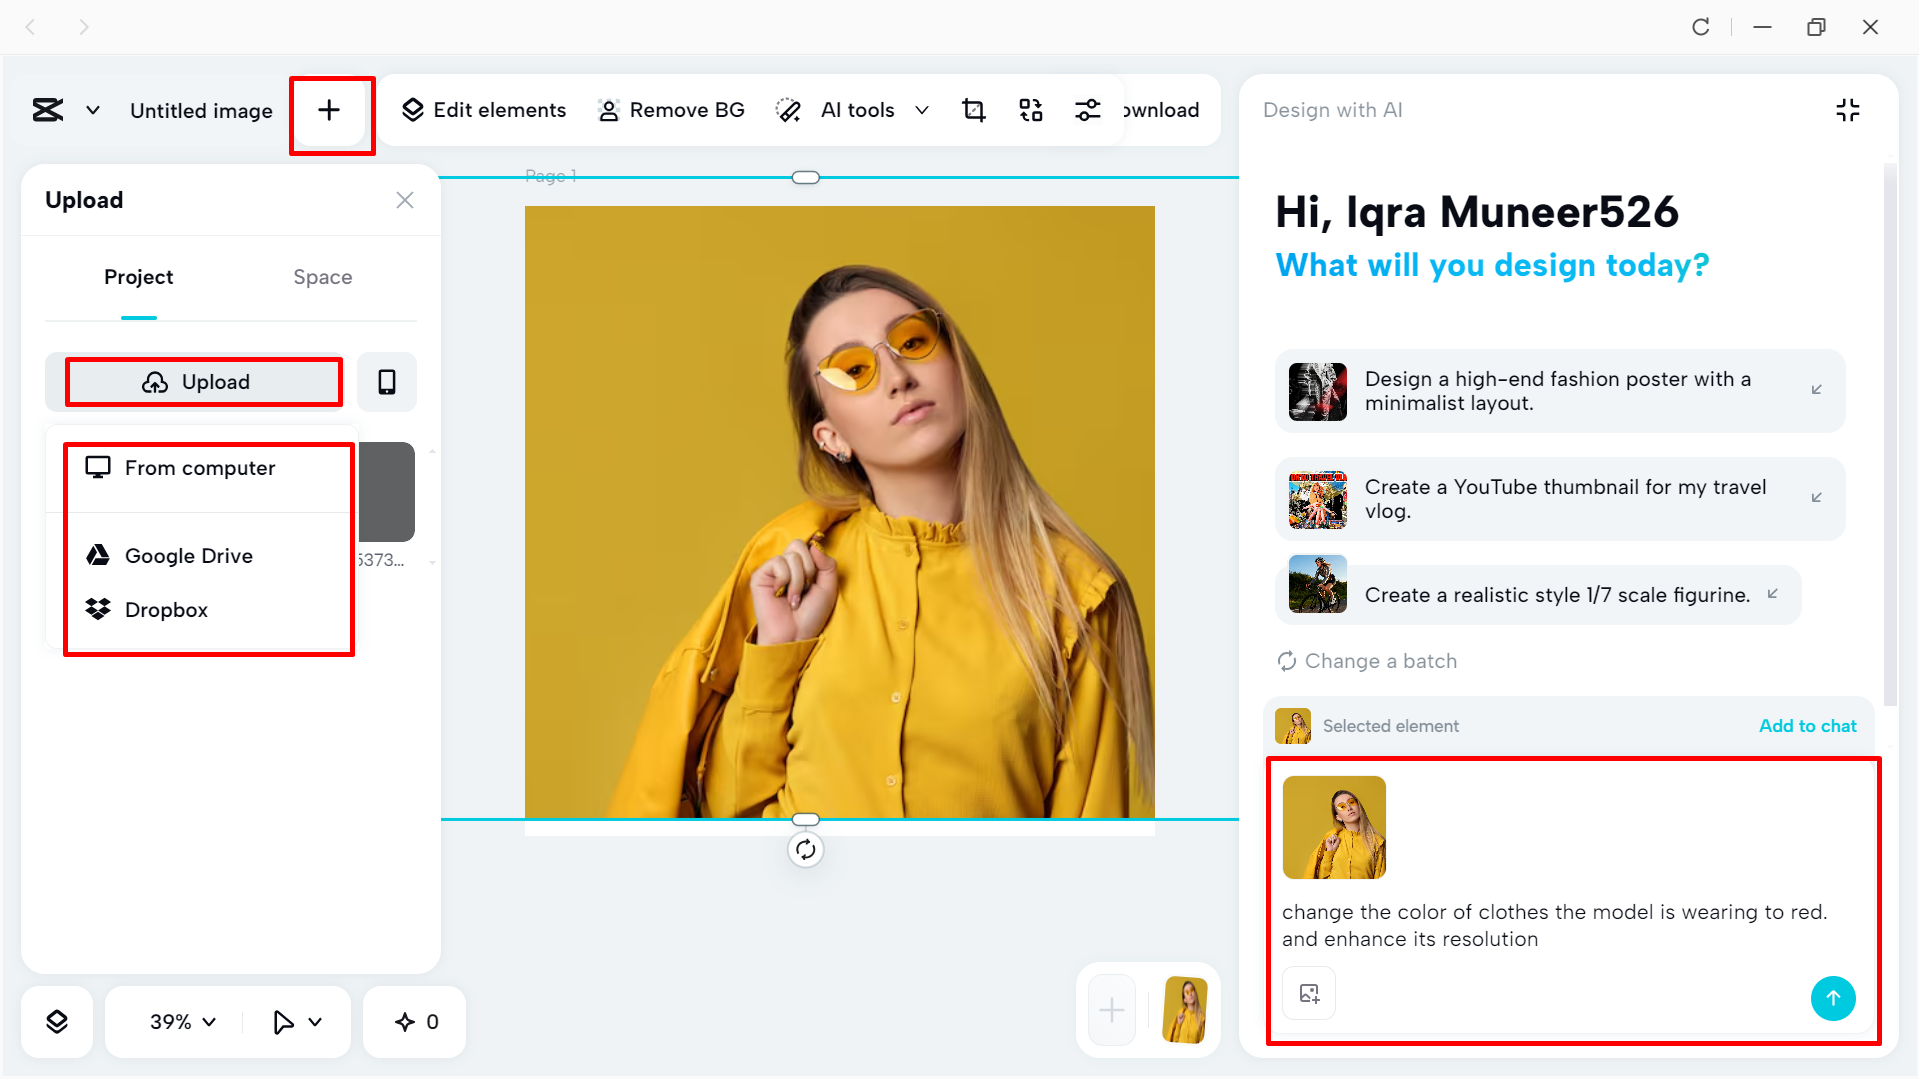The width and height of the screenshot is (1919, 1079).
Task: Click the Upload panel title
Action: coord(84,200)
